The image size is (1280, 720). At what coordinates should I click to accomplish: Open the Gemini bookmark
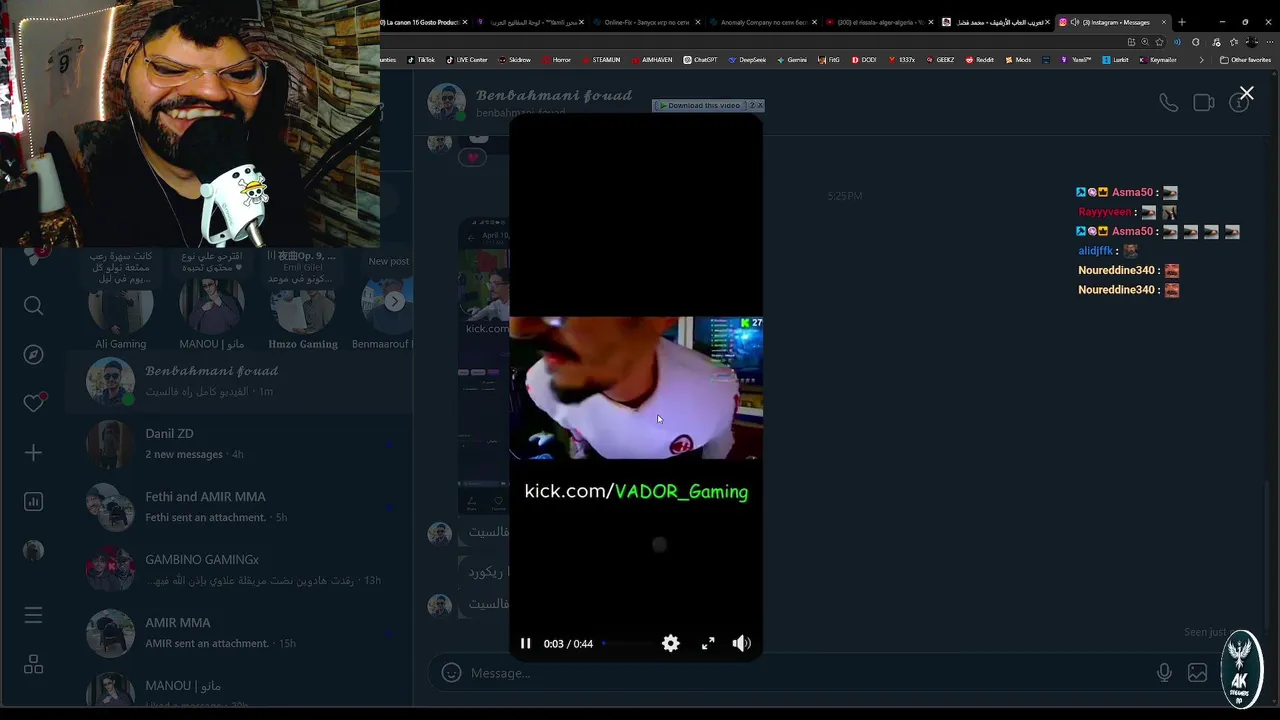791,60
